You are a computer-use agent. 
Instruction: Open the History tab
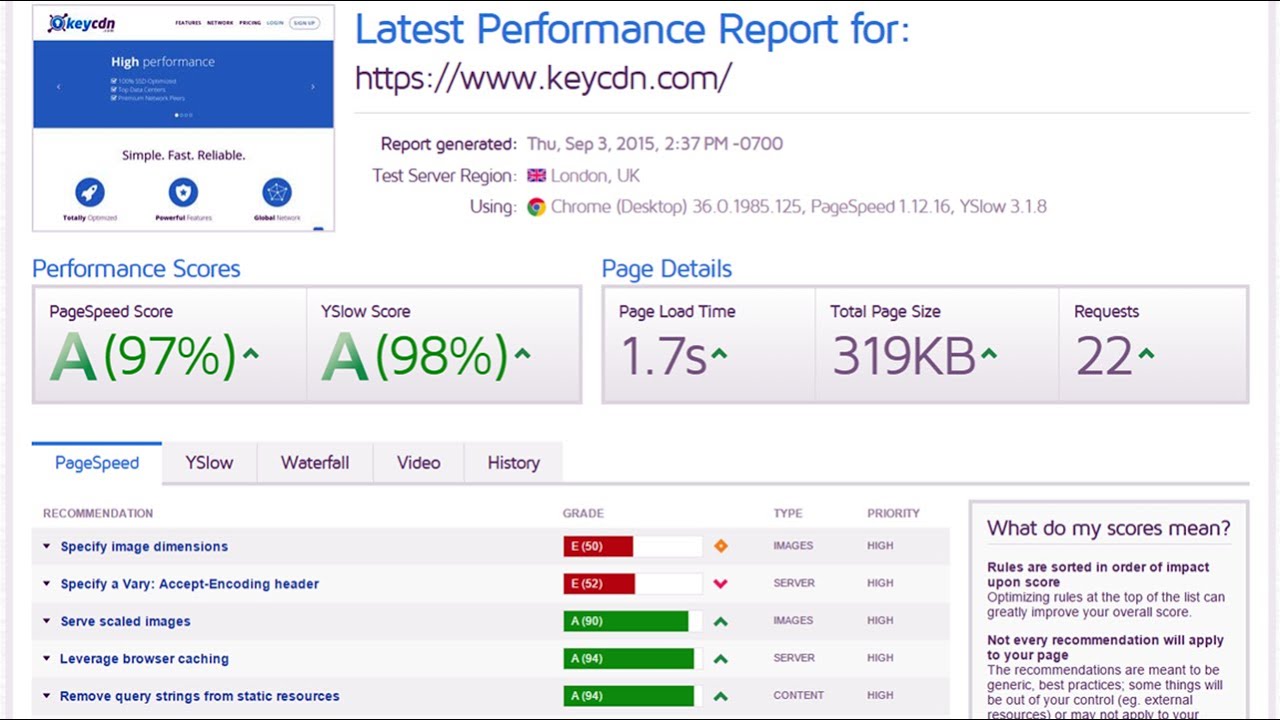(513, 463)
